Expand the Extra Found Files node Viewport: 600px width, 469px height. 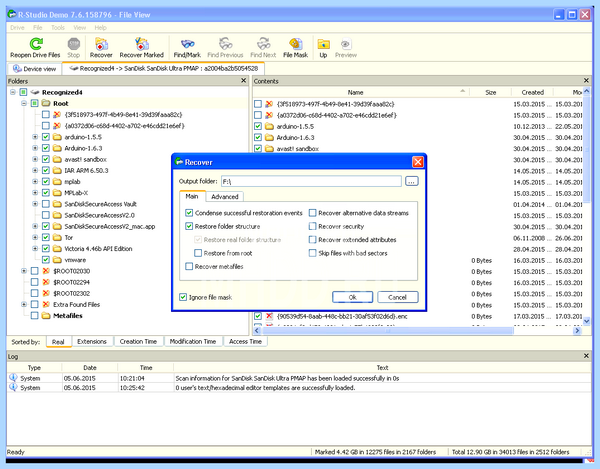[24, 305]
